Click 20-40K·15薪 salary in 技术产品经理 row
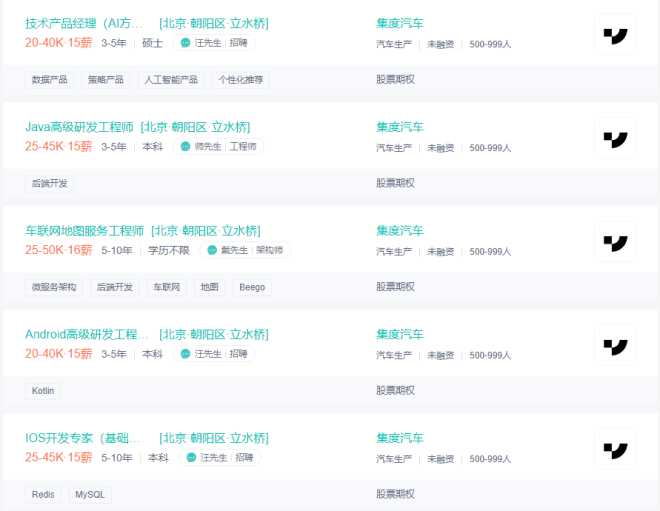 coord(59,43)
